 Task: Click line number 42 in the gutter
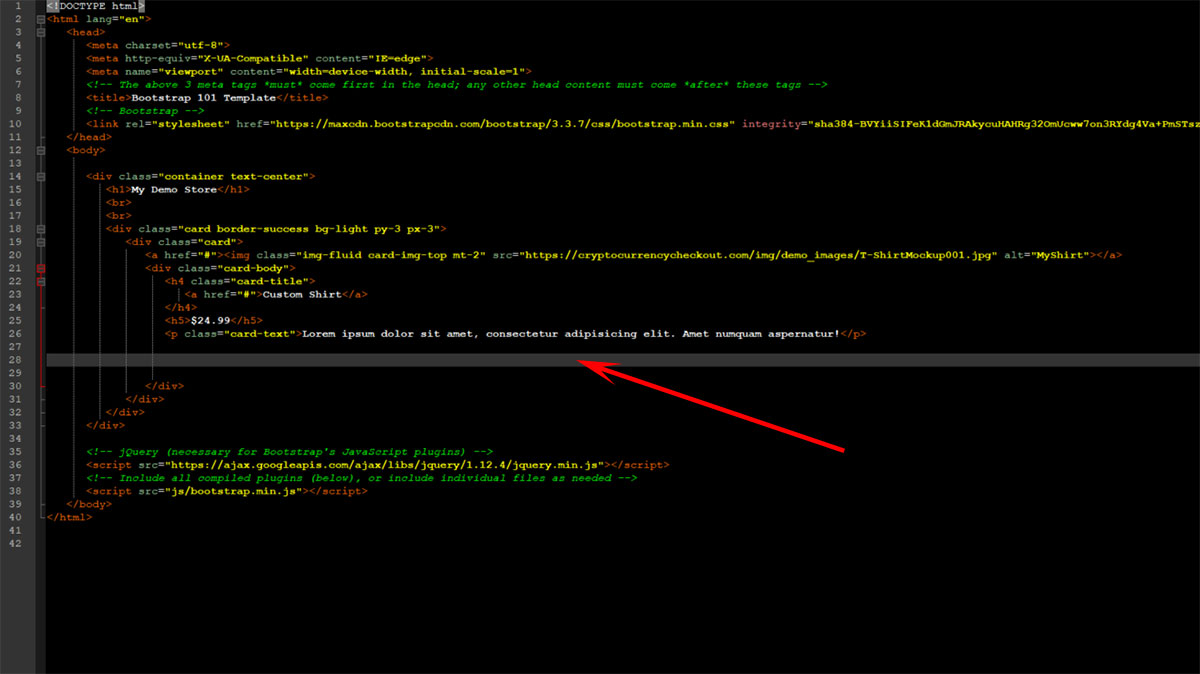tap(15, 543)
